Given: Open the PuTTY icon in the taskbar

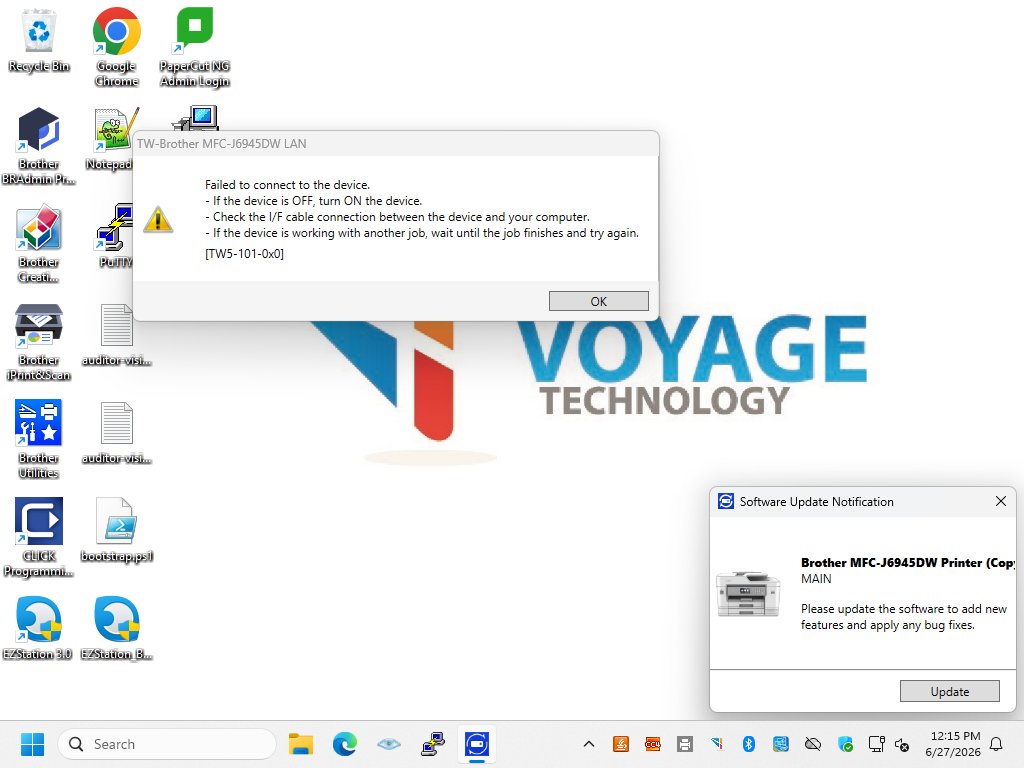Looking at the screenshot, I should 433,744.
